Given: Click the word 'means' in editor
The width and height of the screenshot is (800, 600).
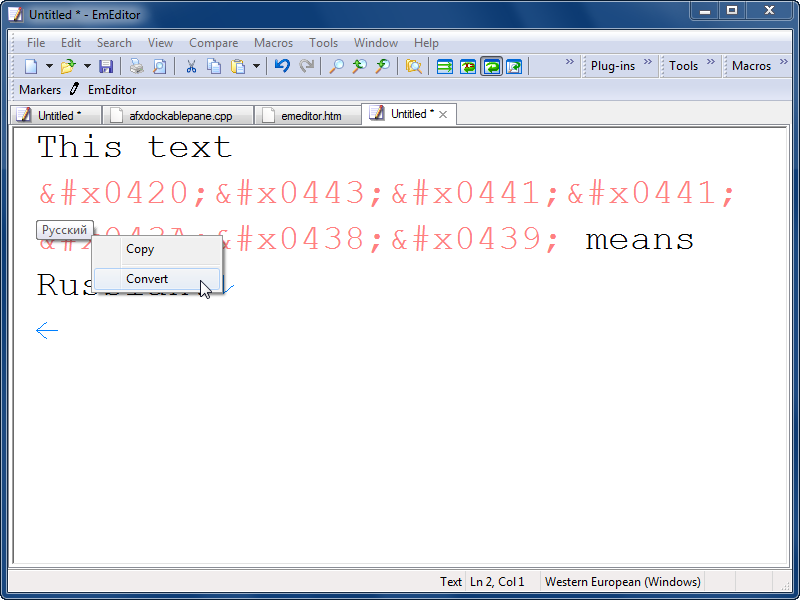Looking at the screenshot, I should click(639, 239).
